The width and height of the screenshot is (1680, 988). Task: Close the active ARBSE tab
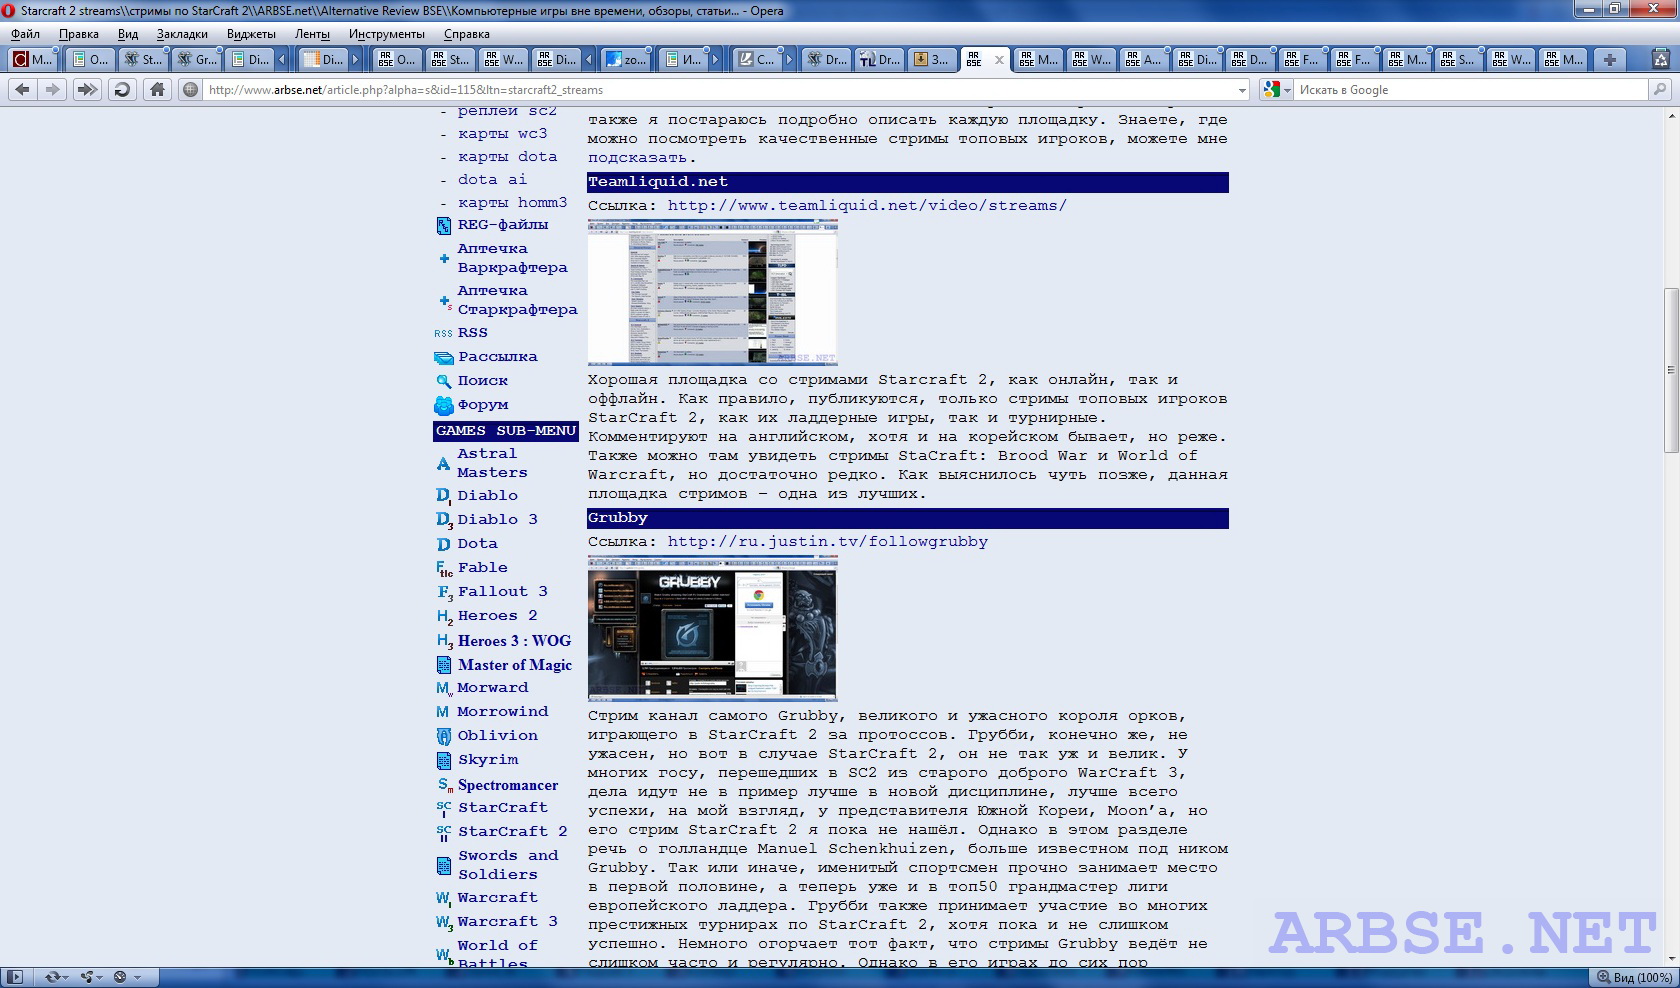[x=998, y=60]
